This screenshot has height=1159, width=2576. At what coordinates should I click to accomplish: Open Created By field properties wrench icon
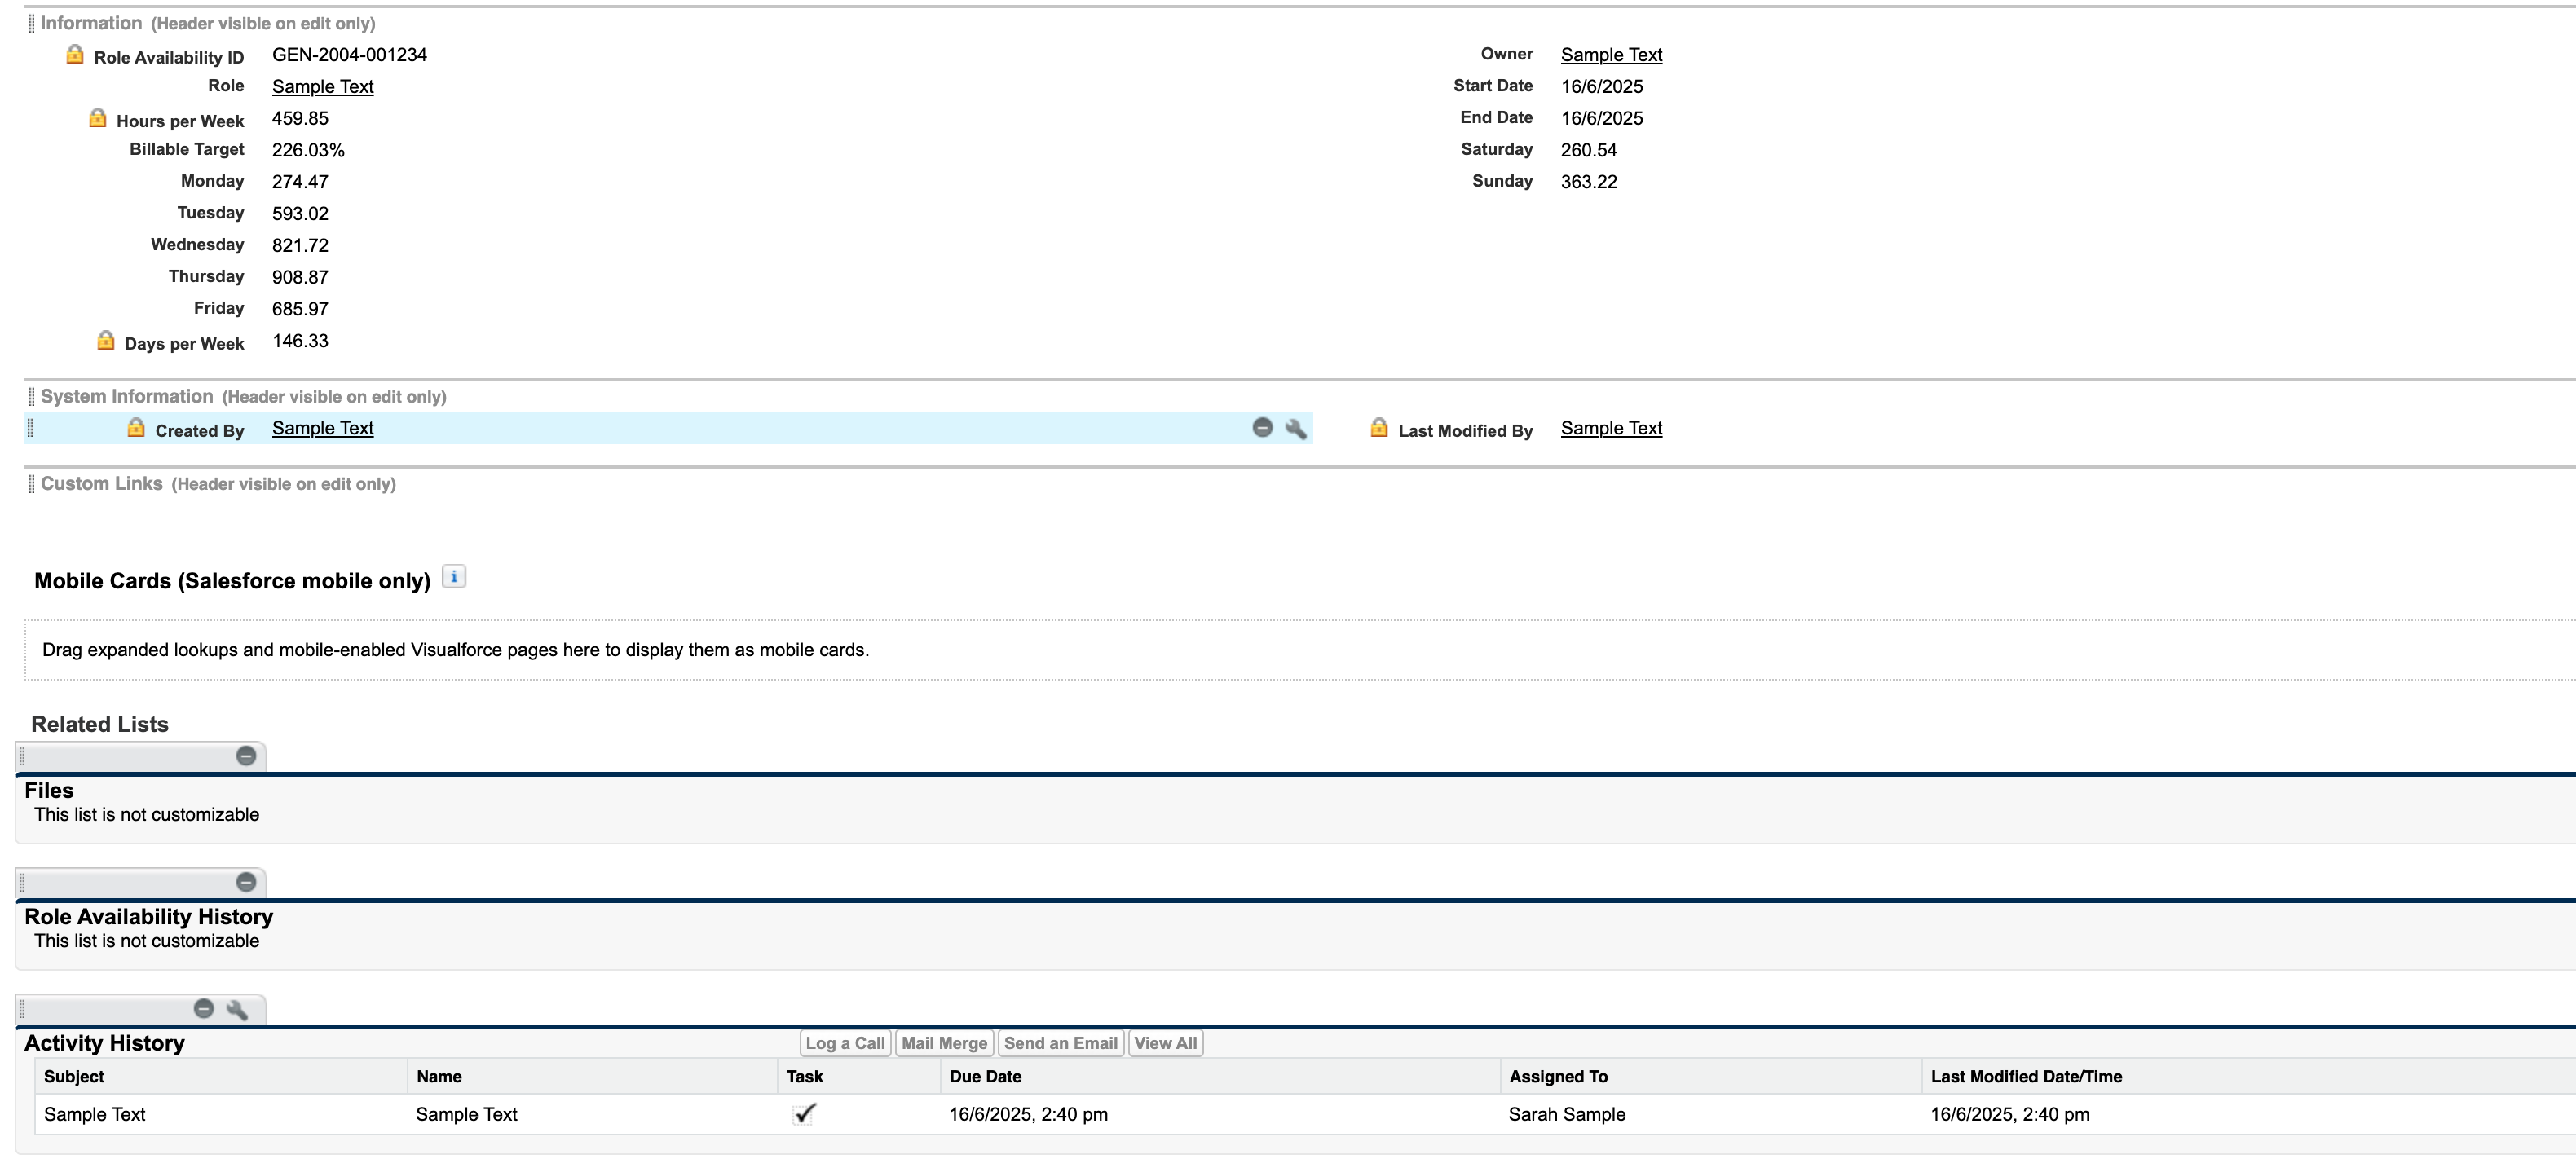pyautogui.click(x=1295, y=429)
